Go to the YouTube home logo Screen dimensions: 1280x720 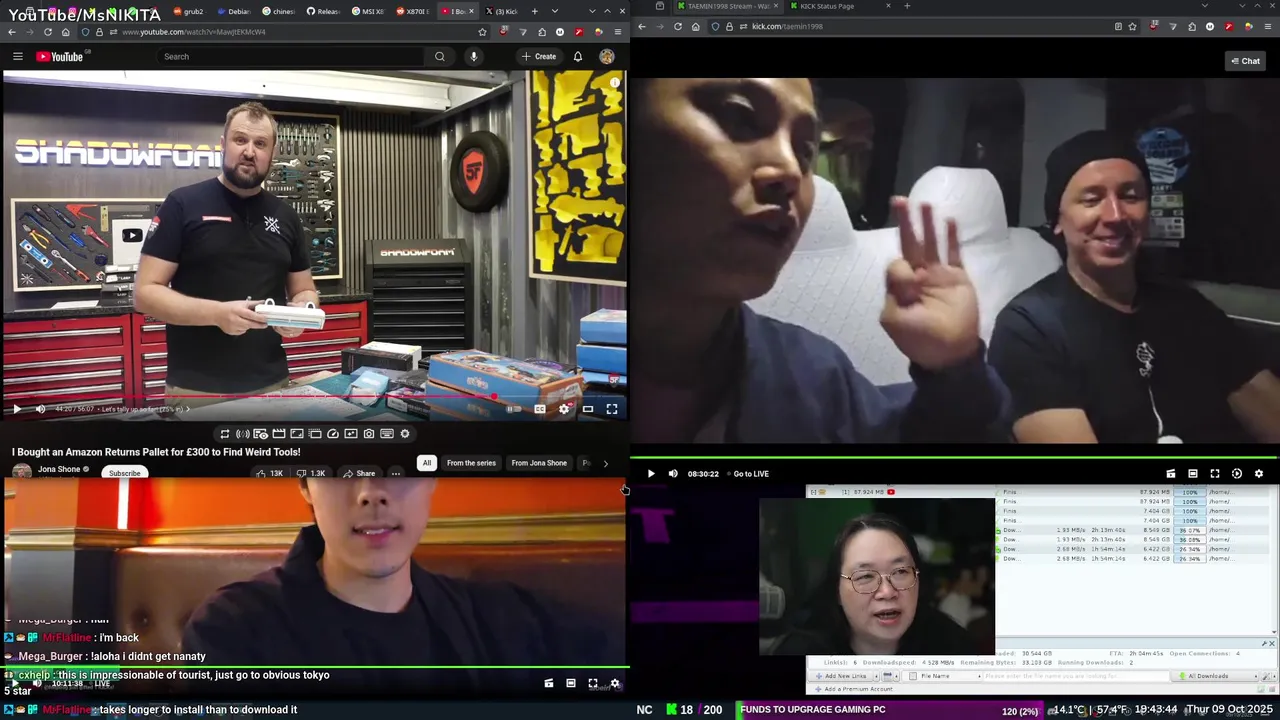click(x=60, y=56)
